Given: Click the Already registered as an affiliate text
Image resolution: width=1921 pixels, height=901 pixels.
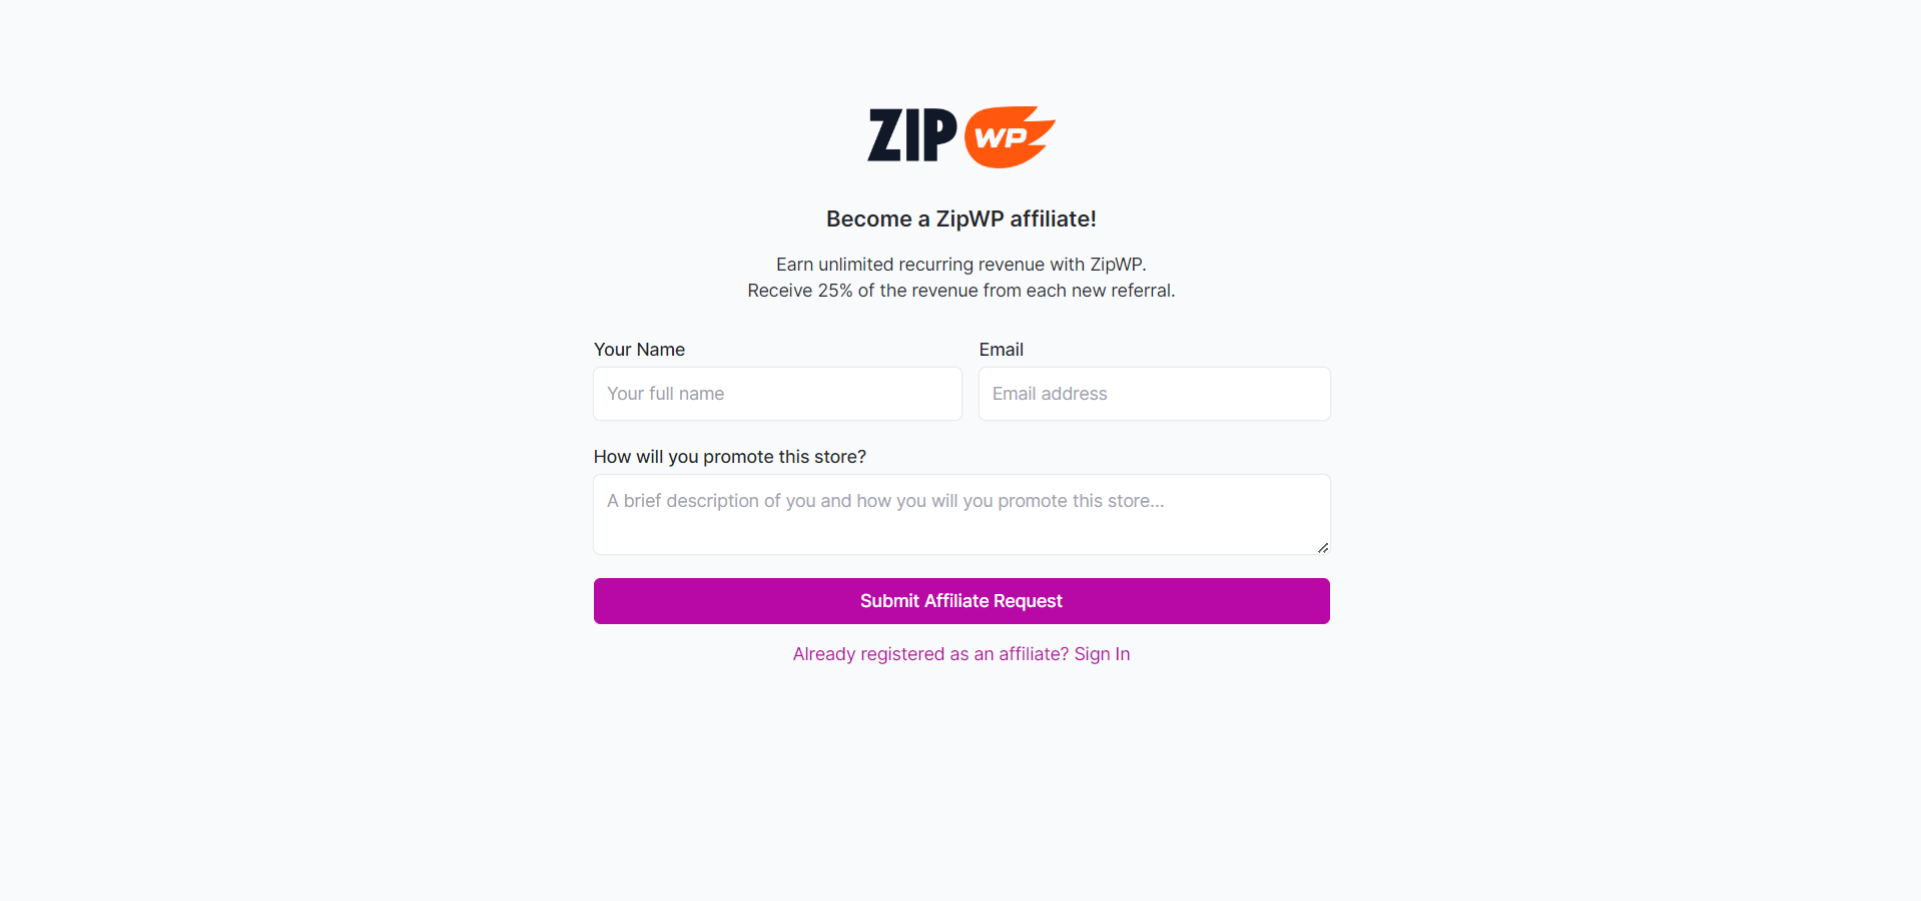Looking at the screenshot, I should [928, 653].
